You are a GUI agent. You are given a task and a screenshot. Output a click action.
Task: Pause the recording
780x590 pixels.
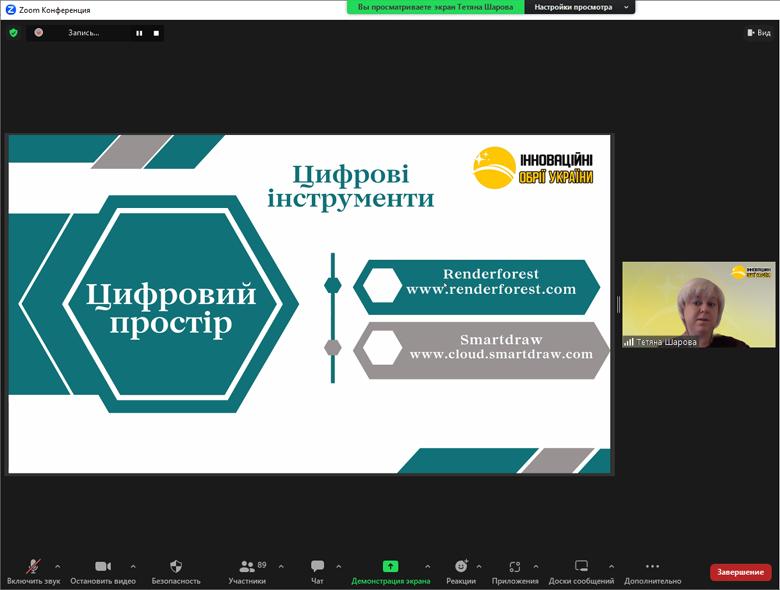point(139,33)
